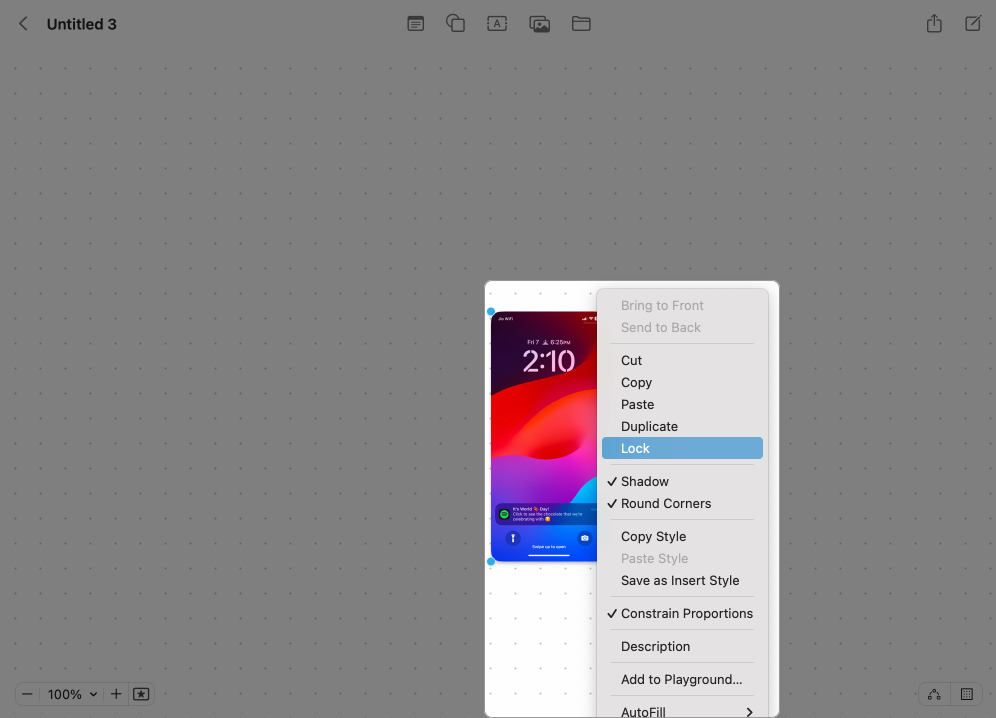Click the folder icon to insert a file

tap(581, 24)
